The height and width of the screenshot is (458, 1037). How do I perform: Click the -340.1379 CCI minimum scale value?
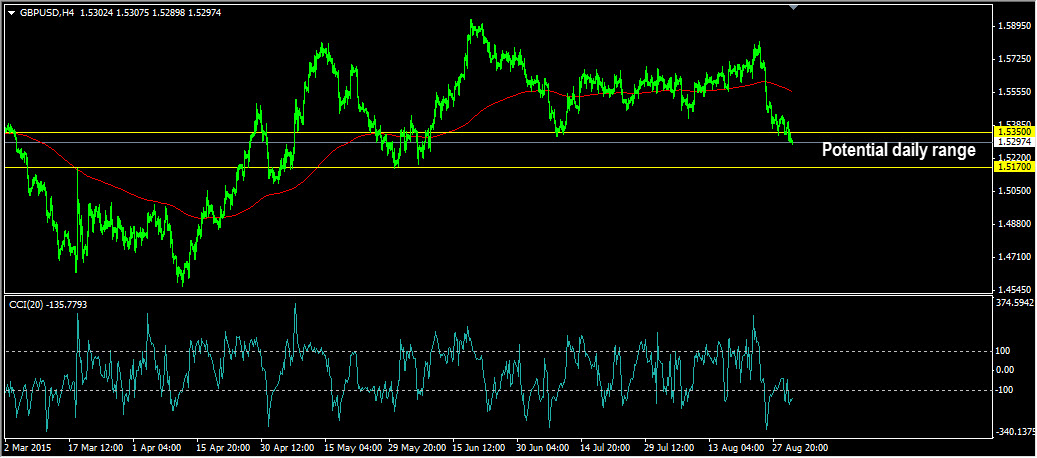(x=1015, y=432)
